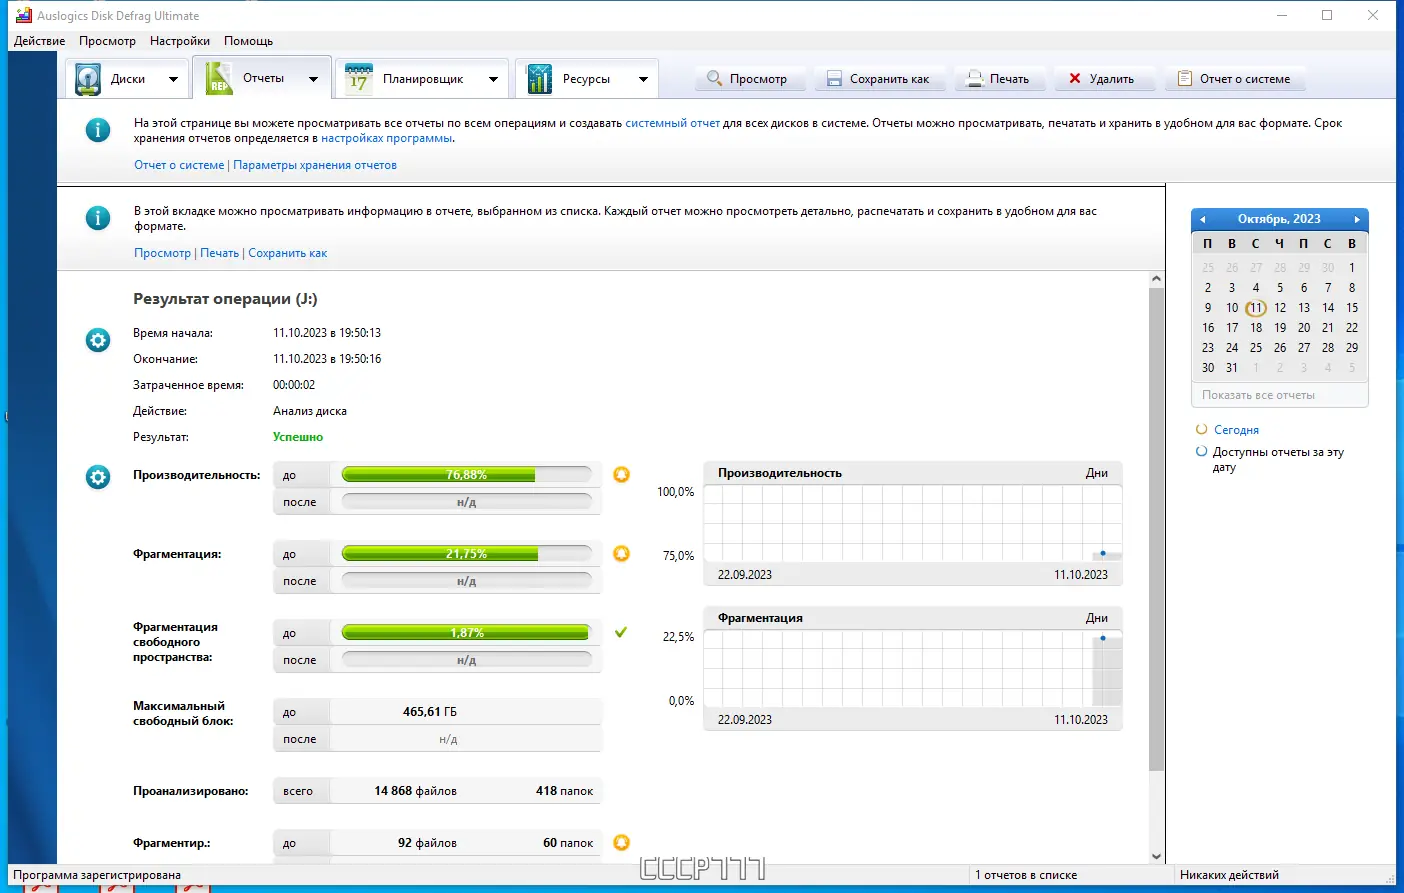
Task: Click the info icon beside the reports page description
Action: click(98, 130)
